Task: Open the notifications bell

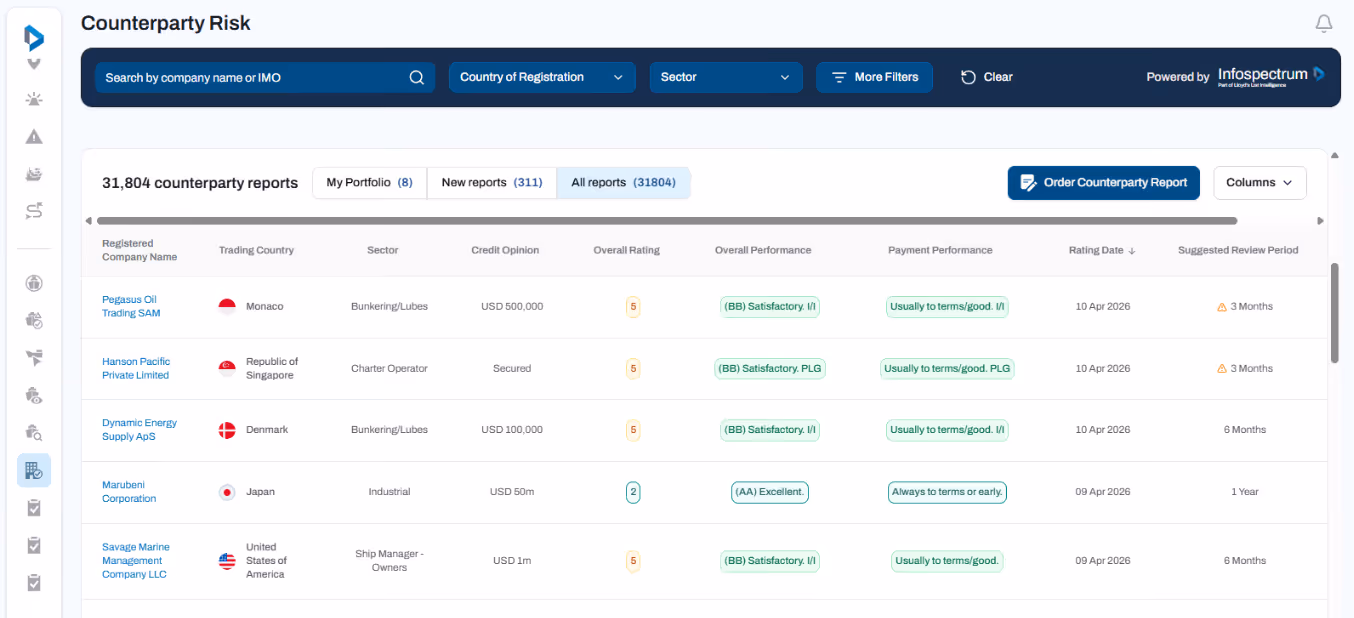Action: [x=1324, y=23]
